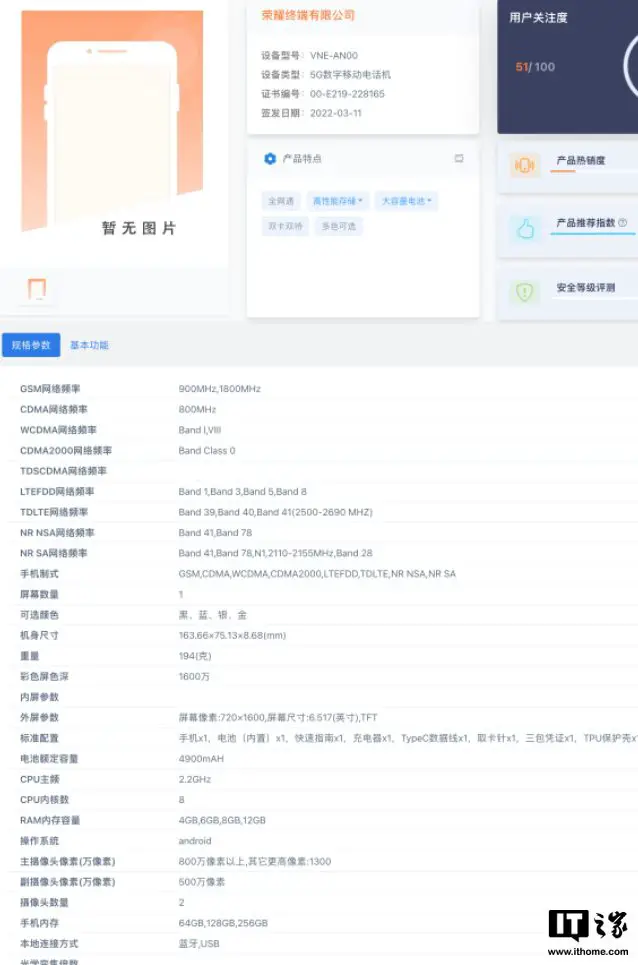The image size is (638, 965).
Task: Open the 荣耀终端有限公司 company link
Action: pyautogui.click(x=308, y=15)
